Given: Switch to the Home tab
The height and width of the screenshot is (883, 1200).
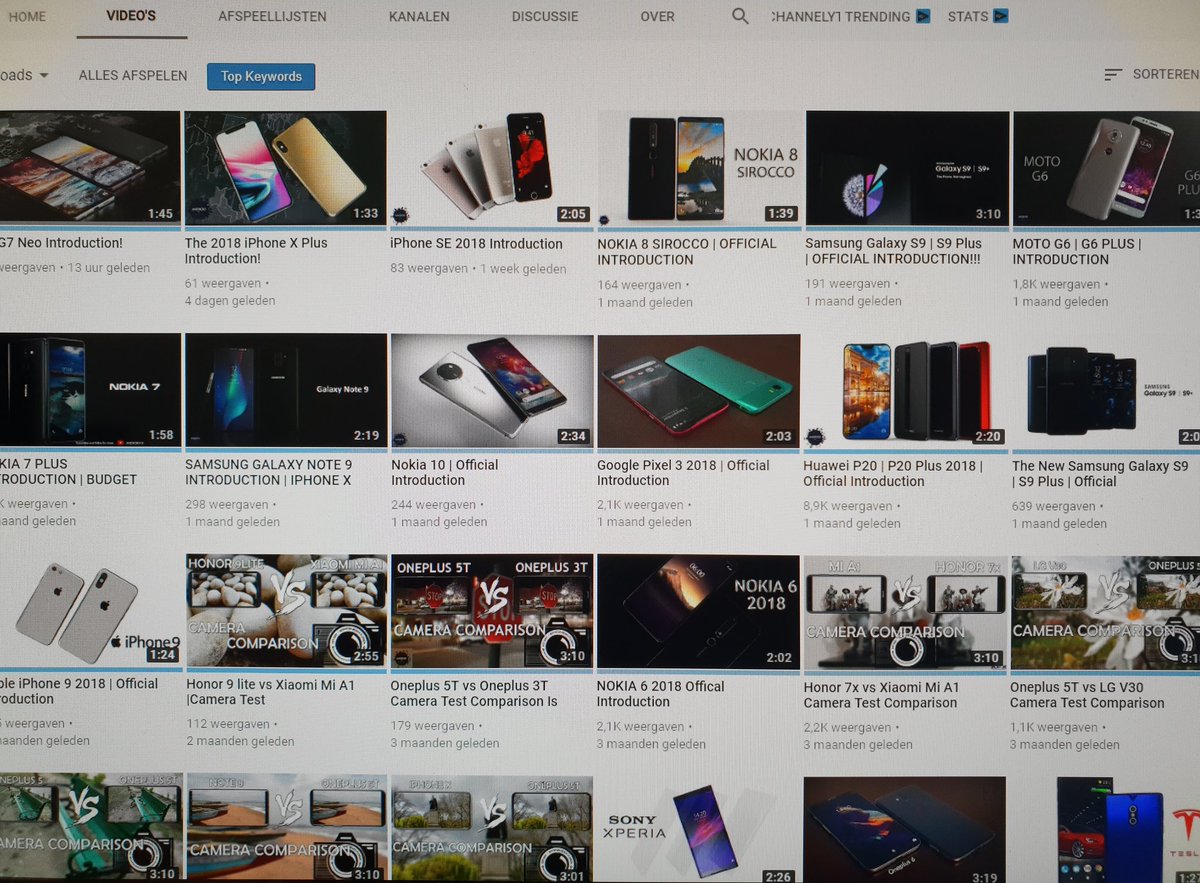Looking at the screenshot, I should coord(27,17).
